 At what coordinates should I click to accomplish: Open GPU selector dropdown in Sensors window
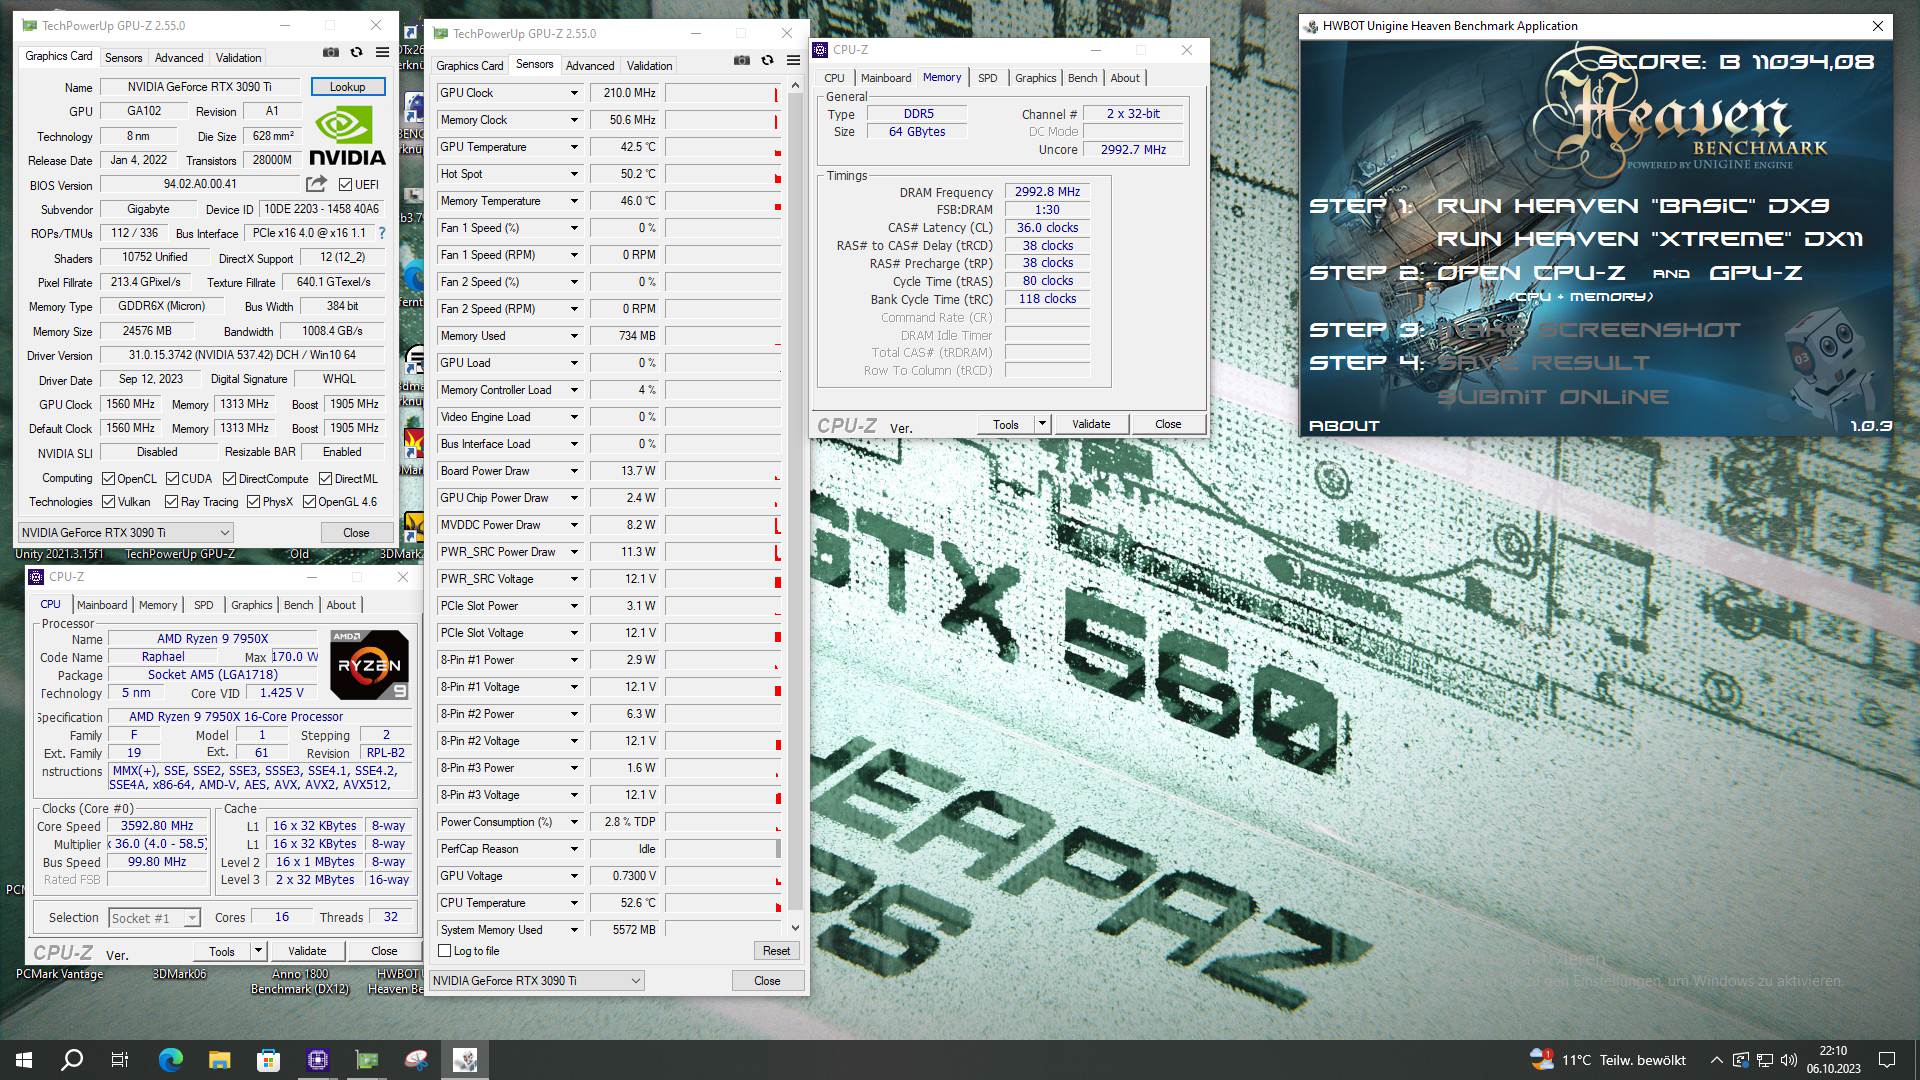[537, 981]
